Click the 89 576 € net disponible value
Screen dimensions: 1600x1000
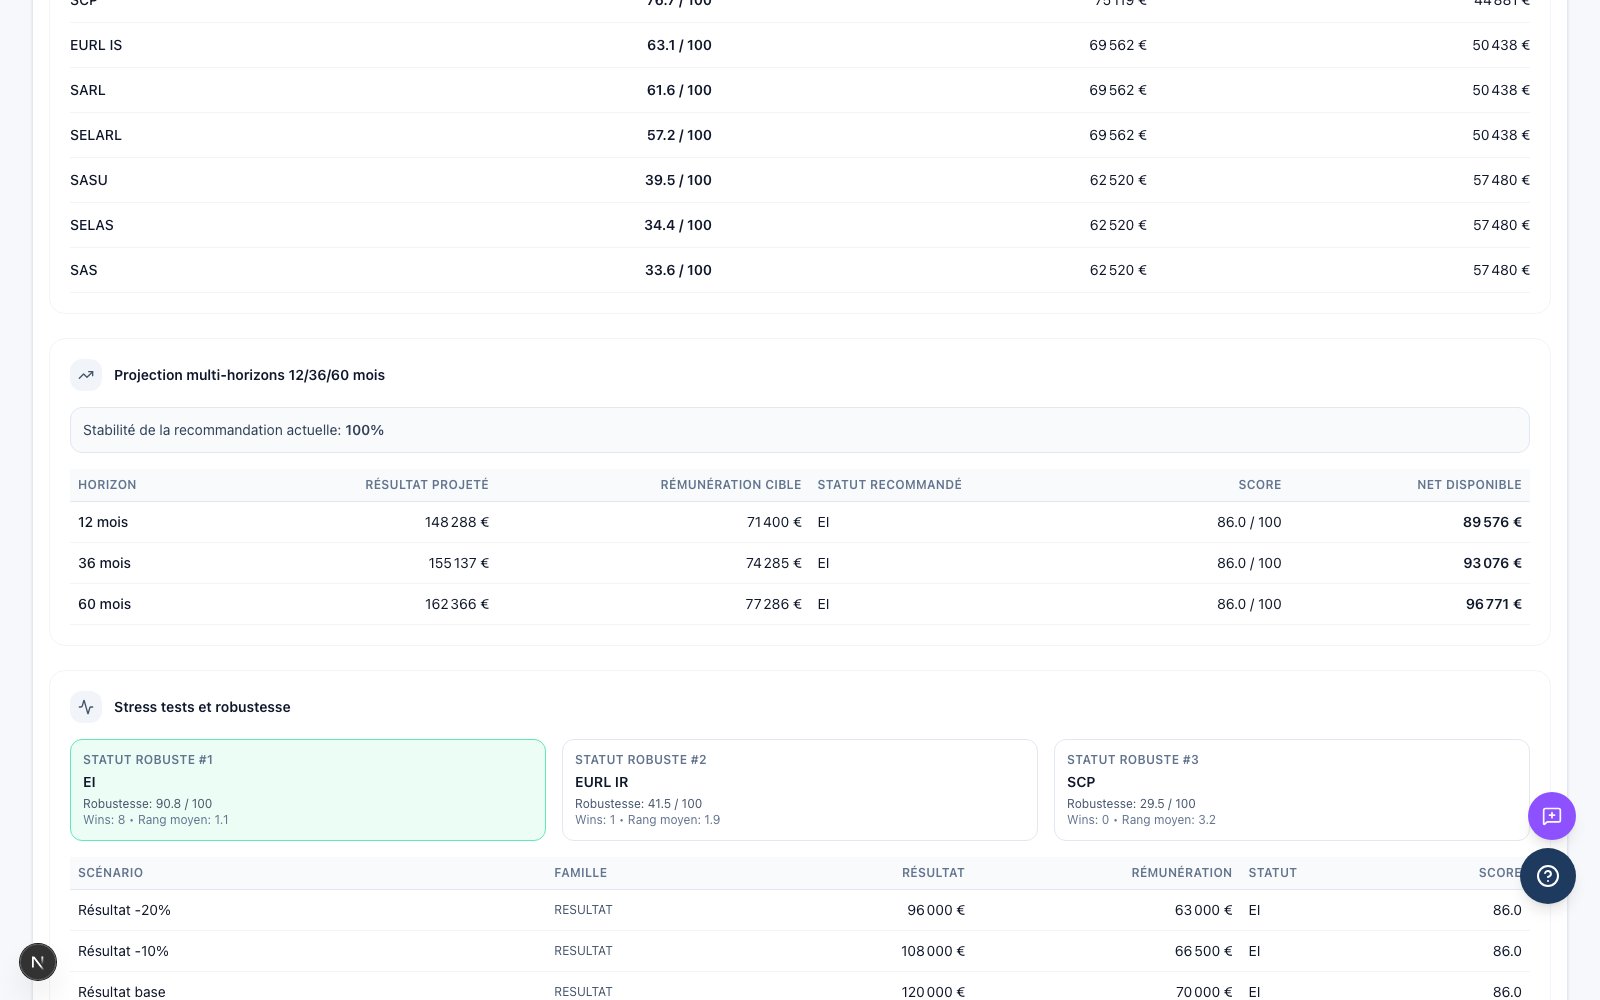pos(1492,522)
